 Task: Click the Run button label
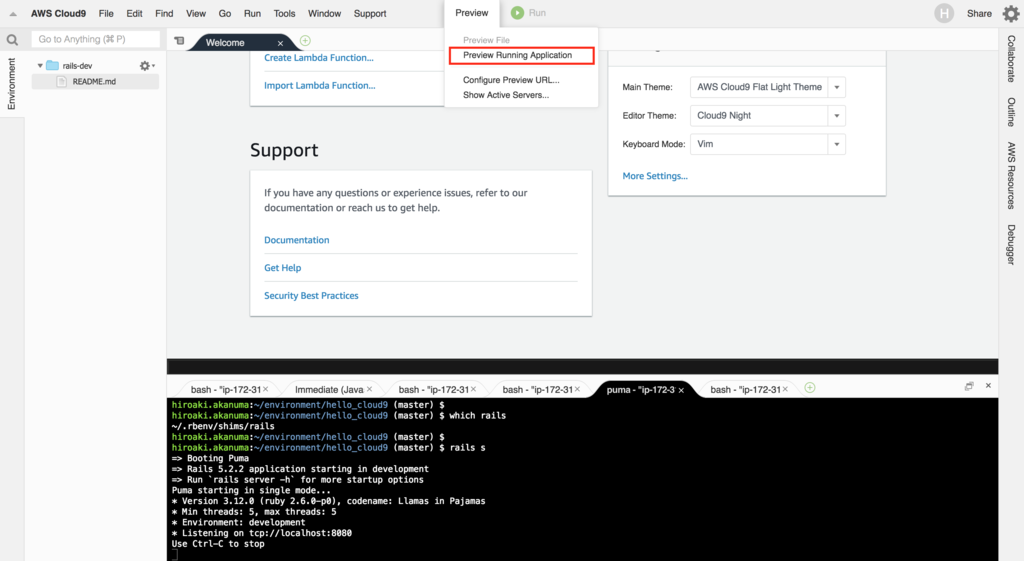(x=537, y=13)
